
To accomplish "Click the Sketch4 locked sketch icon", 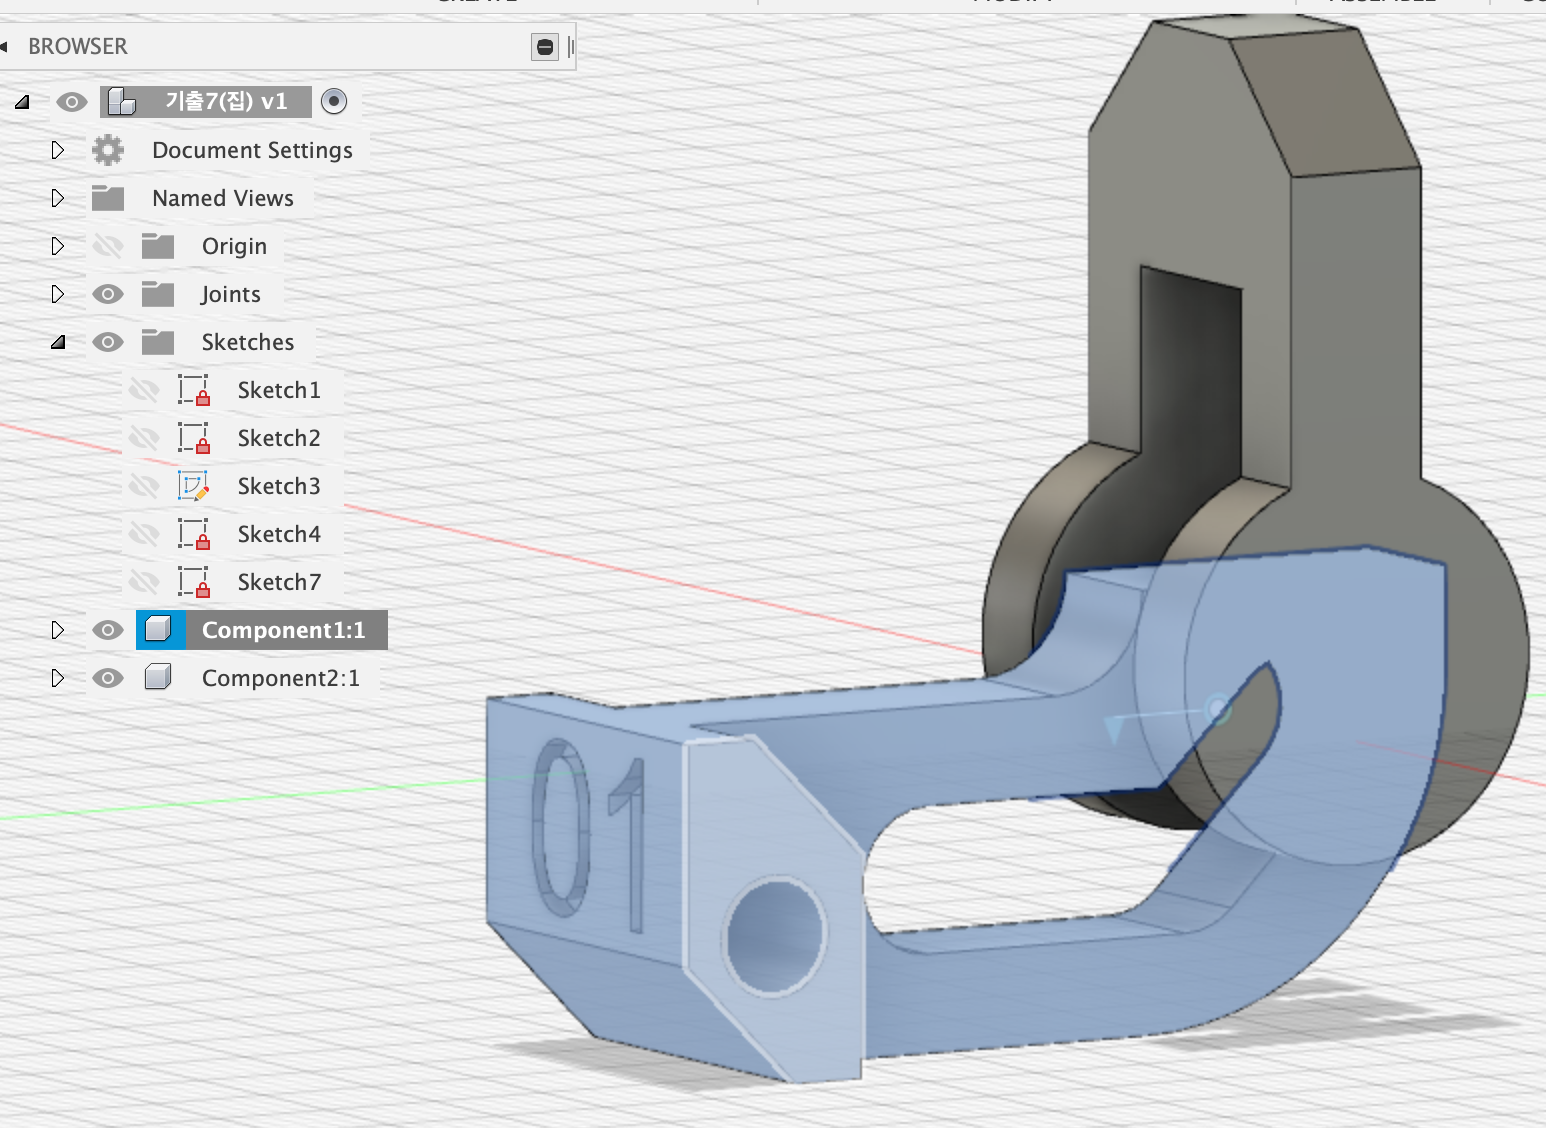I will [x=194, y=534].
